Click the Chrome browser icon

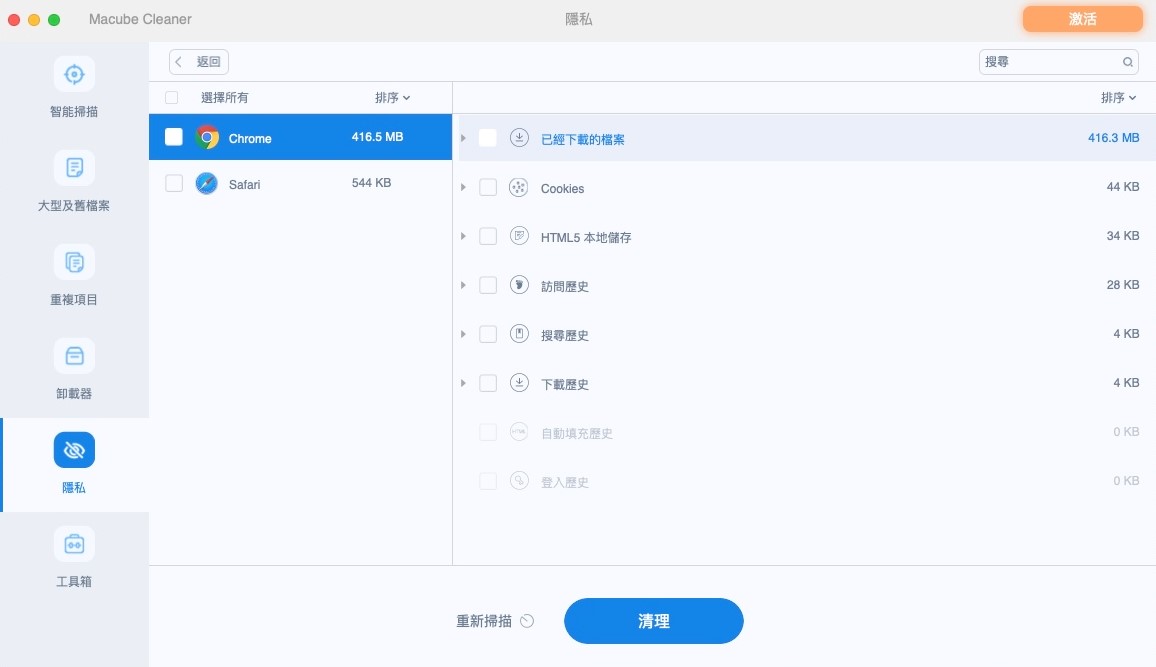coord(207,137)
